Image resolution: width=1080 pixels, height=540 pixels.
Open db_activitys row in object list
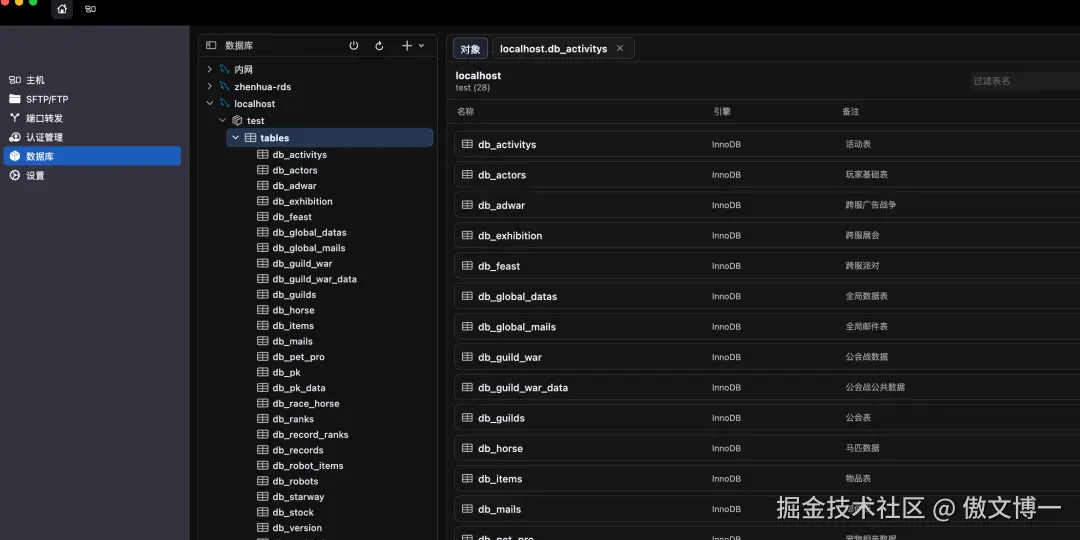point(767,145)
